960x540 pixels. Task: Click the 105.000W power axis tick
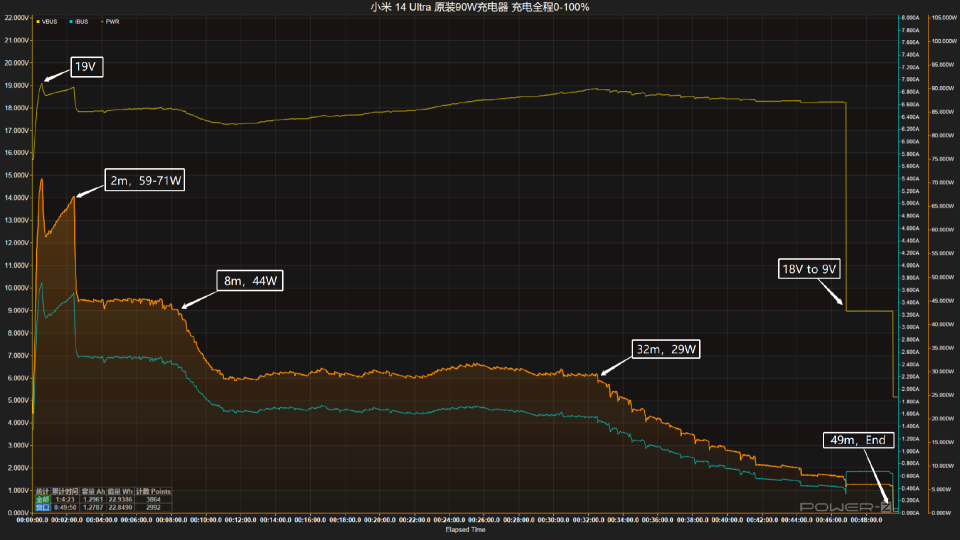click(x=943, y=18)
